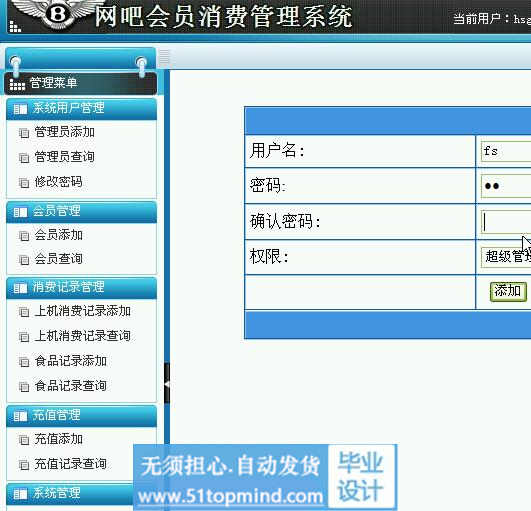Click the icon beside 修改密码
The width and height of the screenshot is (531, 511).
[x=24, y=183]
